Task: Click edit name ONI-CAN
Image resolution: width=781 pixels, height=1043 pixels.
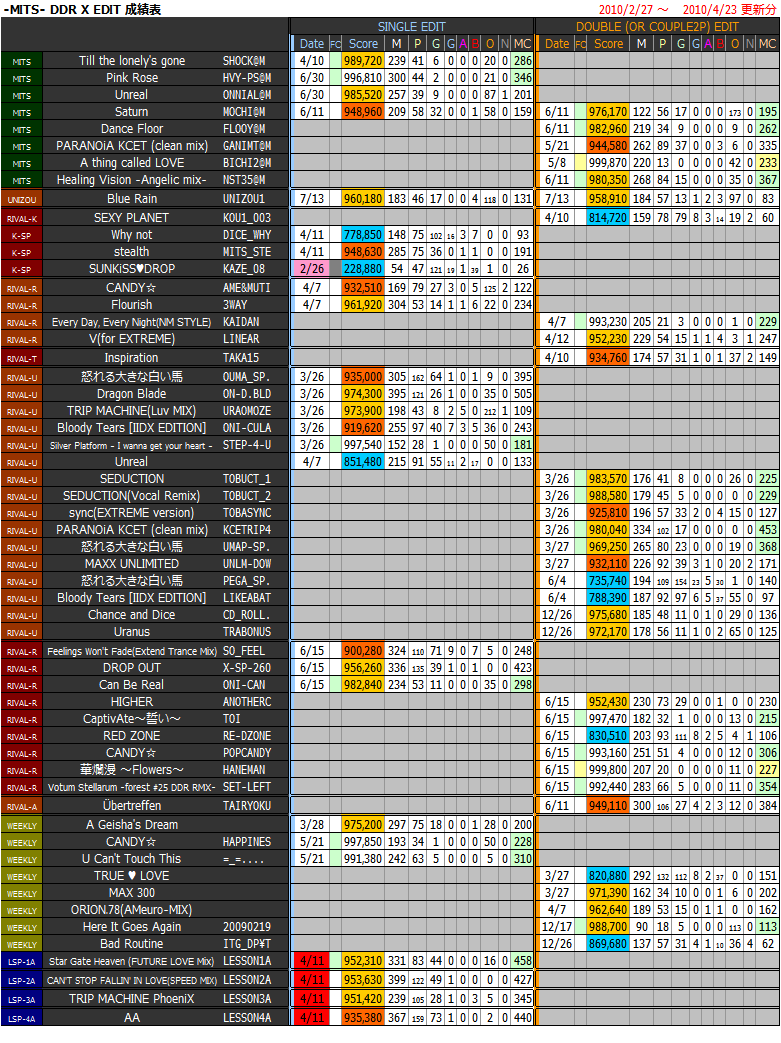Action: 244,685
